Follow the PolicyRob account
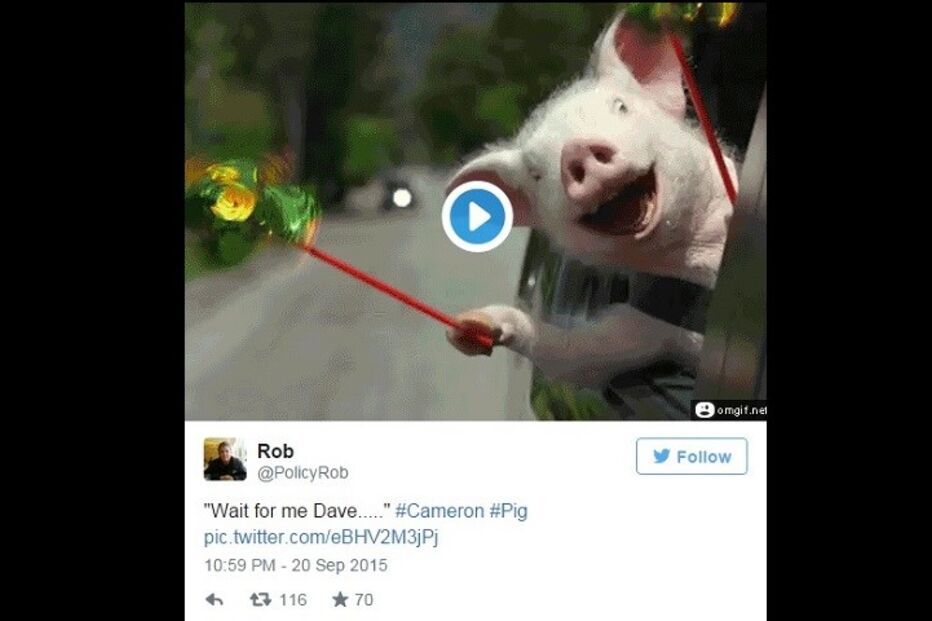This screenshot has height=621, width=932. point(691,456)
